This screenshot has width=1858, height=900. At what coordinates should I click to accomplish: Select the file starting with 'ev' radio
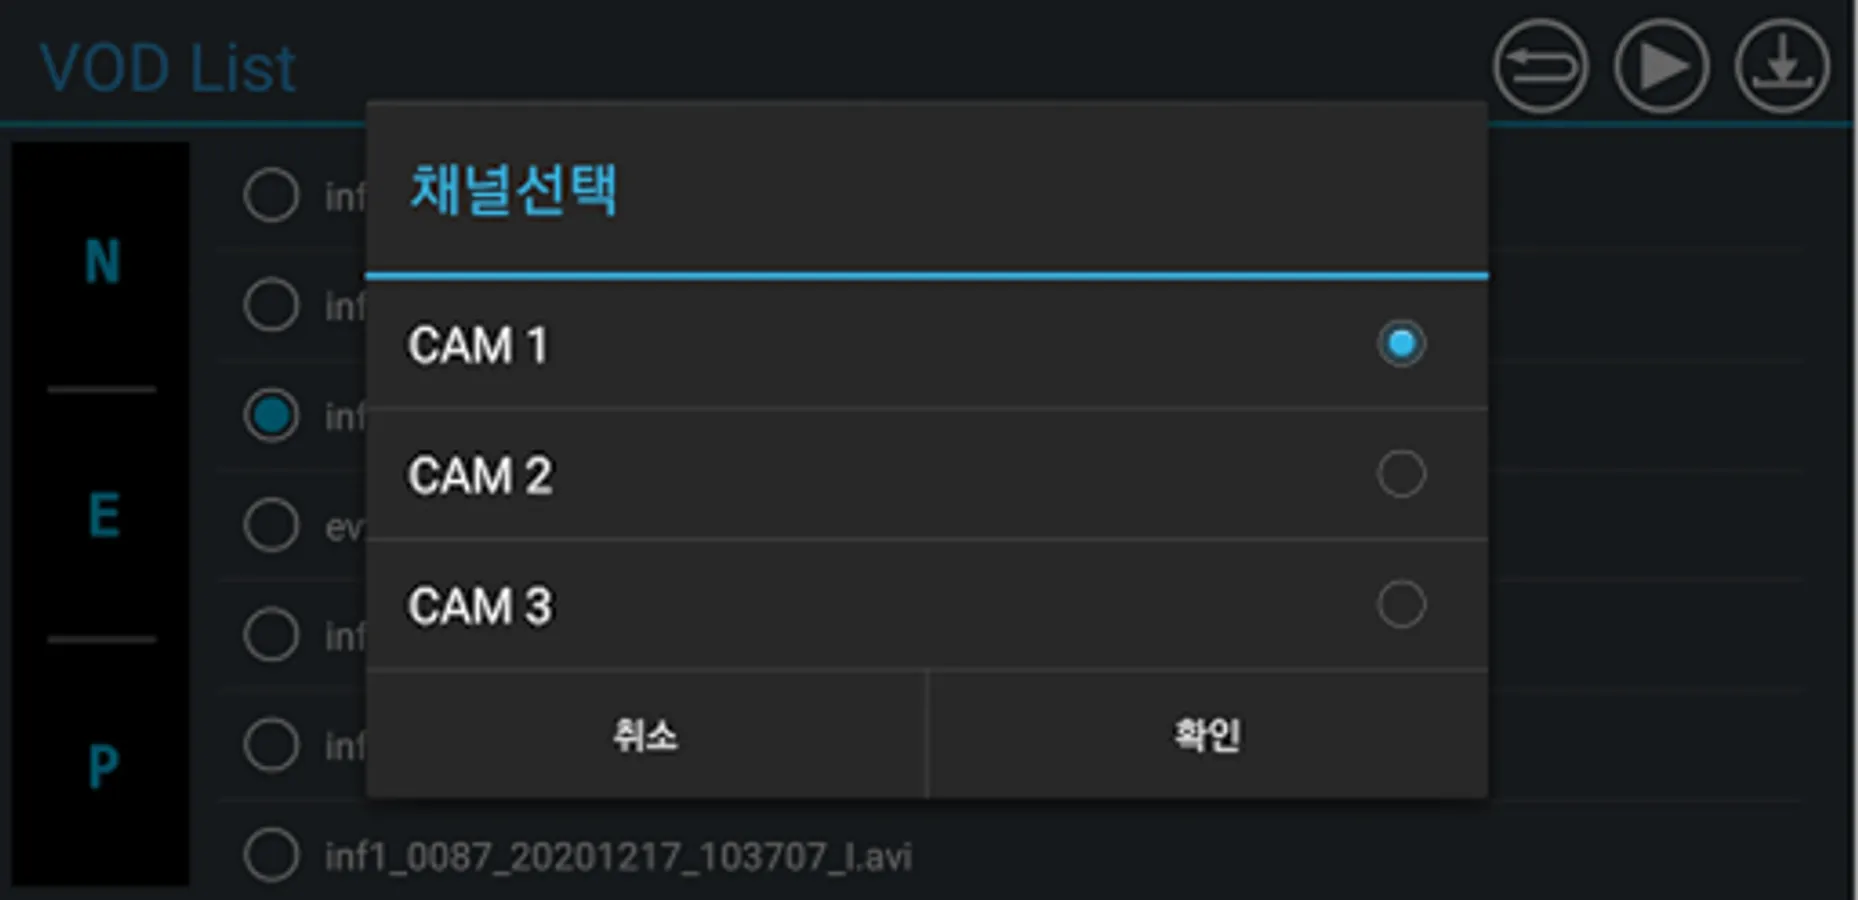click(x=271, y=524)
